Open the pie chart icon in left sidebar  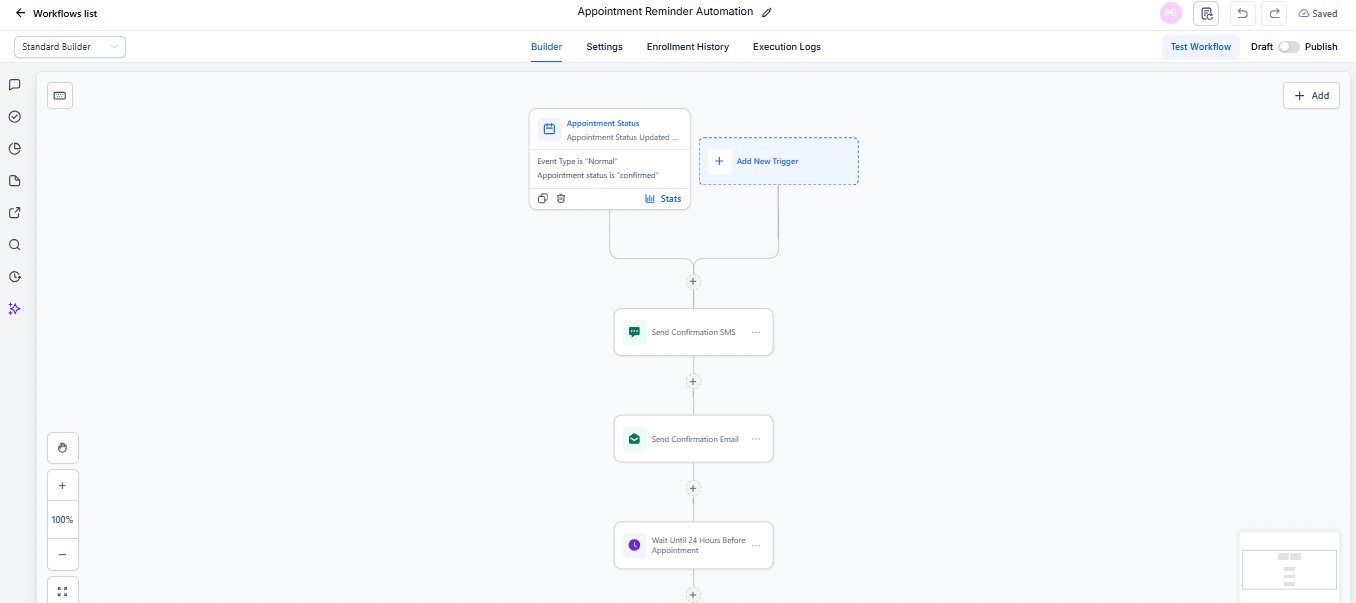click(x=15, y=149)
